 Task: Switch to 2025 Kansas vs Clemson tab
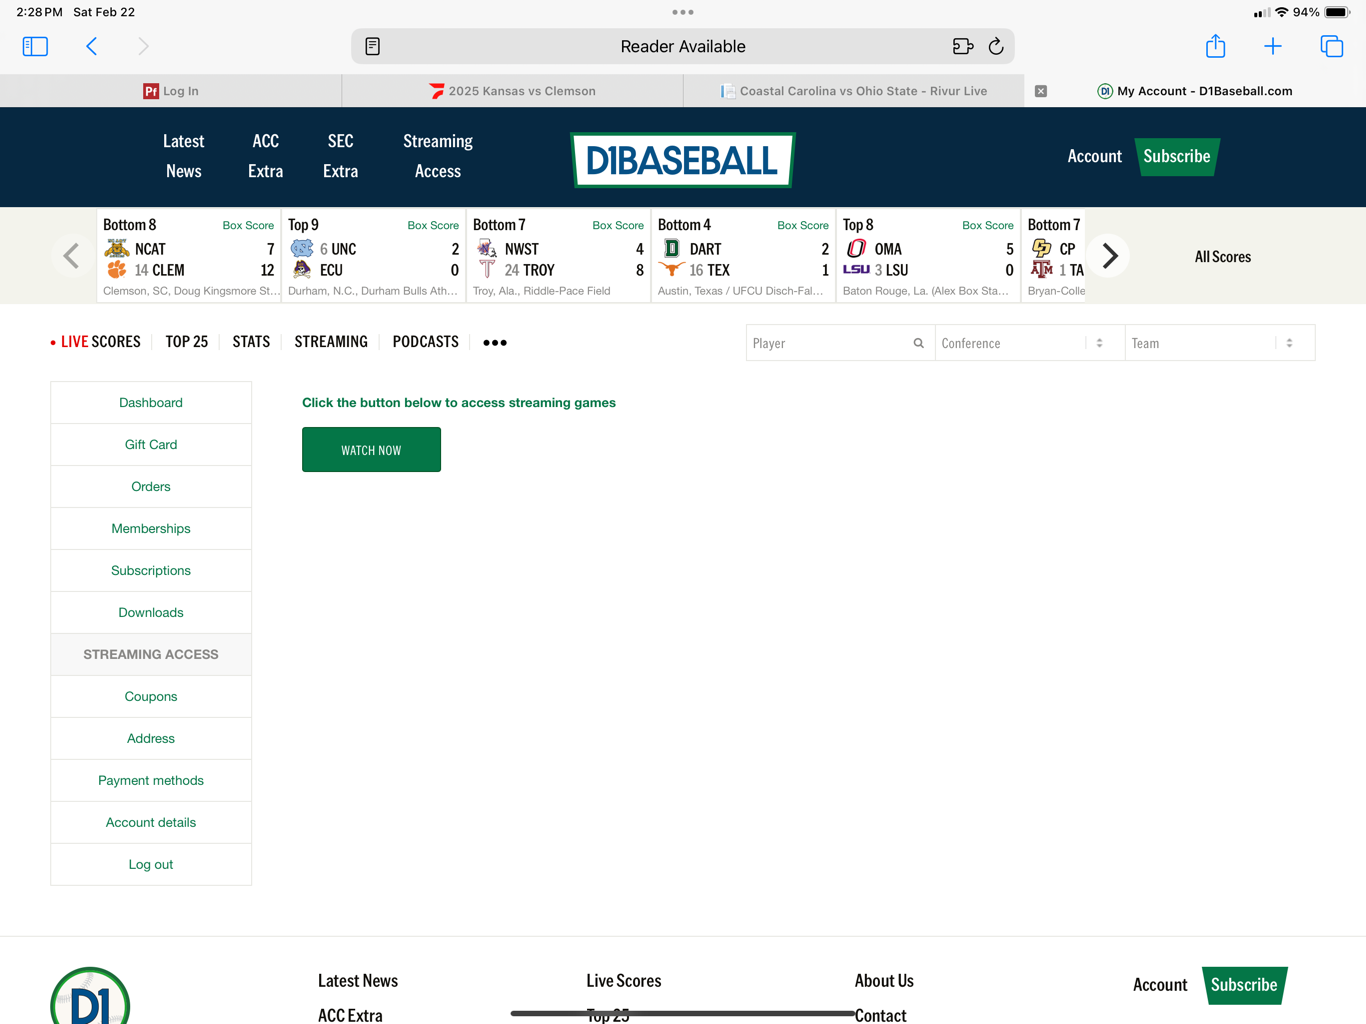(512, 91)
